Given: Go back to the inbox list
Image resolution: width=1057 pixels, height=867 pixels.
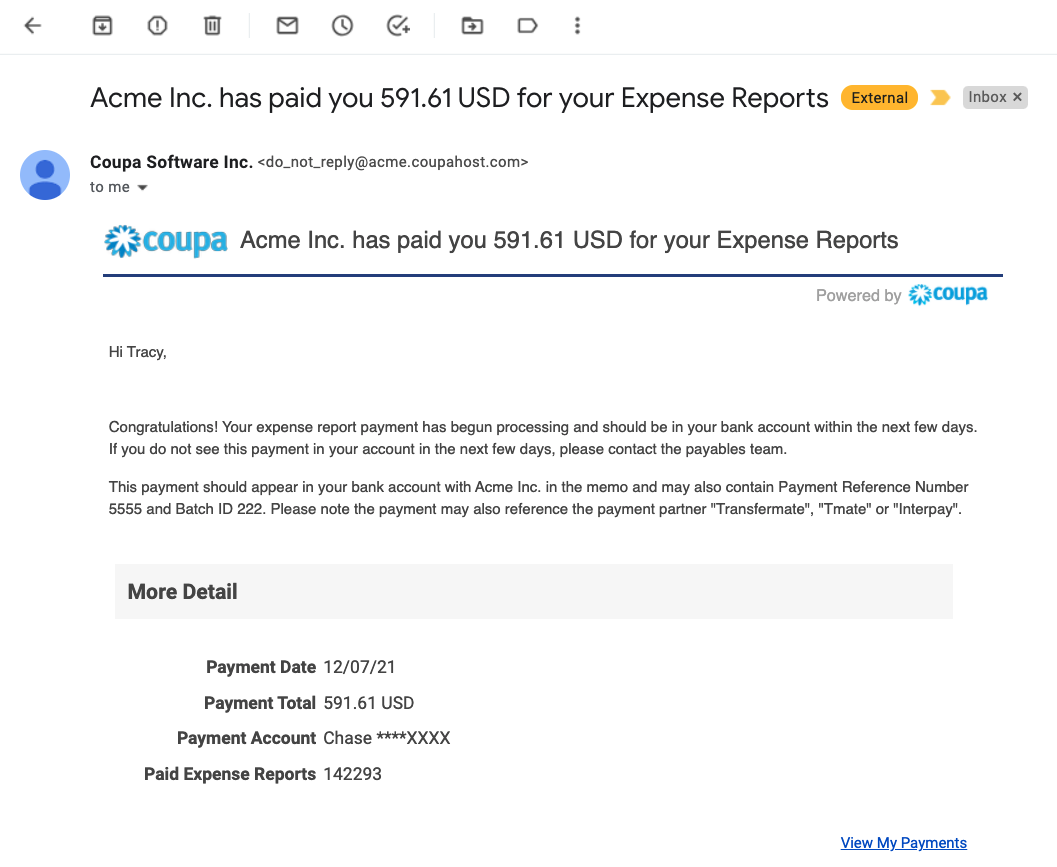Looking at the screenshot, I should 32,26.
